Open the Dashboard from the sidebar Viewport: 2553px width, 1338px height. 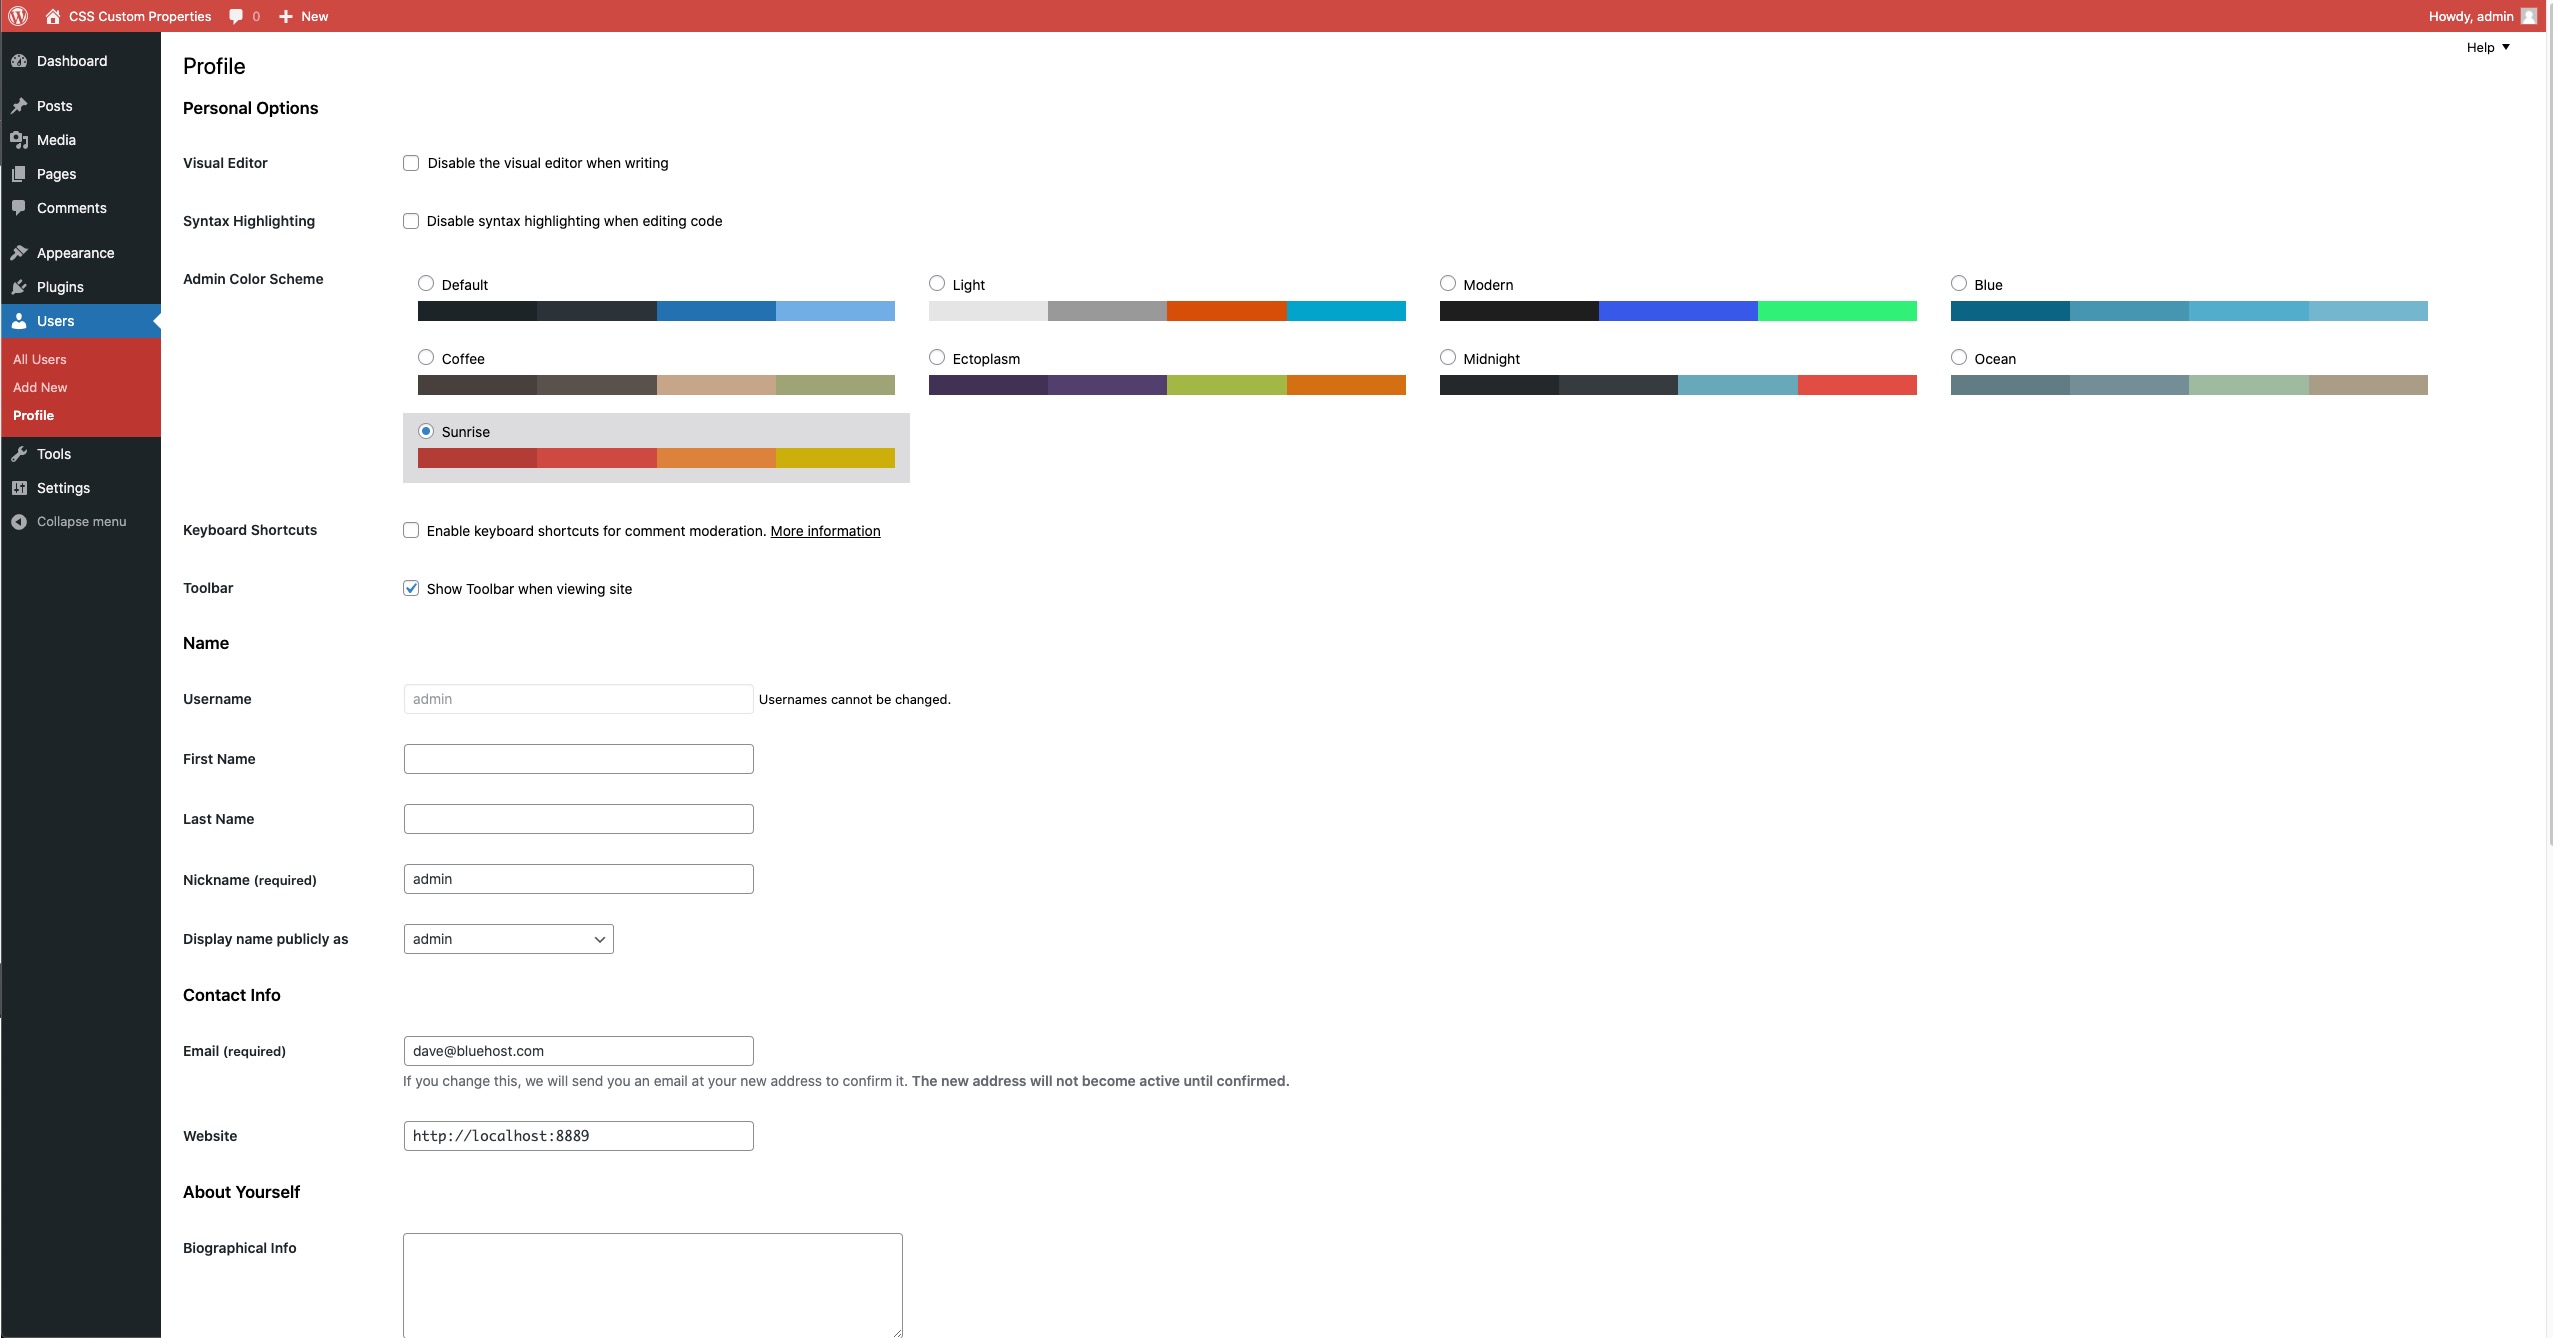(x=71, y=60)
